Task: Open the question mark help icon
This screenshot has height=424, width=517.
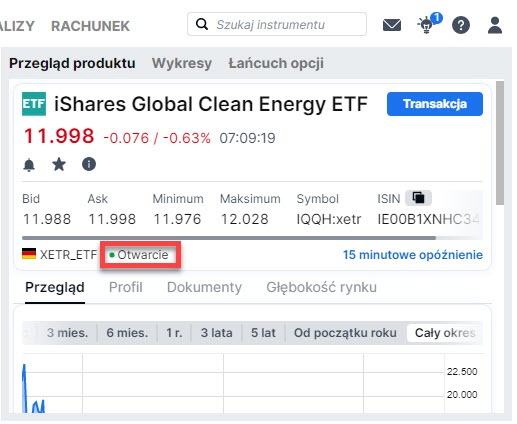Action: [461, 25]
